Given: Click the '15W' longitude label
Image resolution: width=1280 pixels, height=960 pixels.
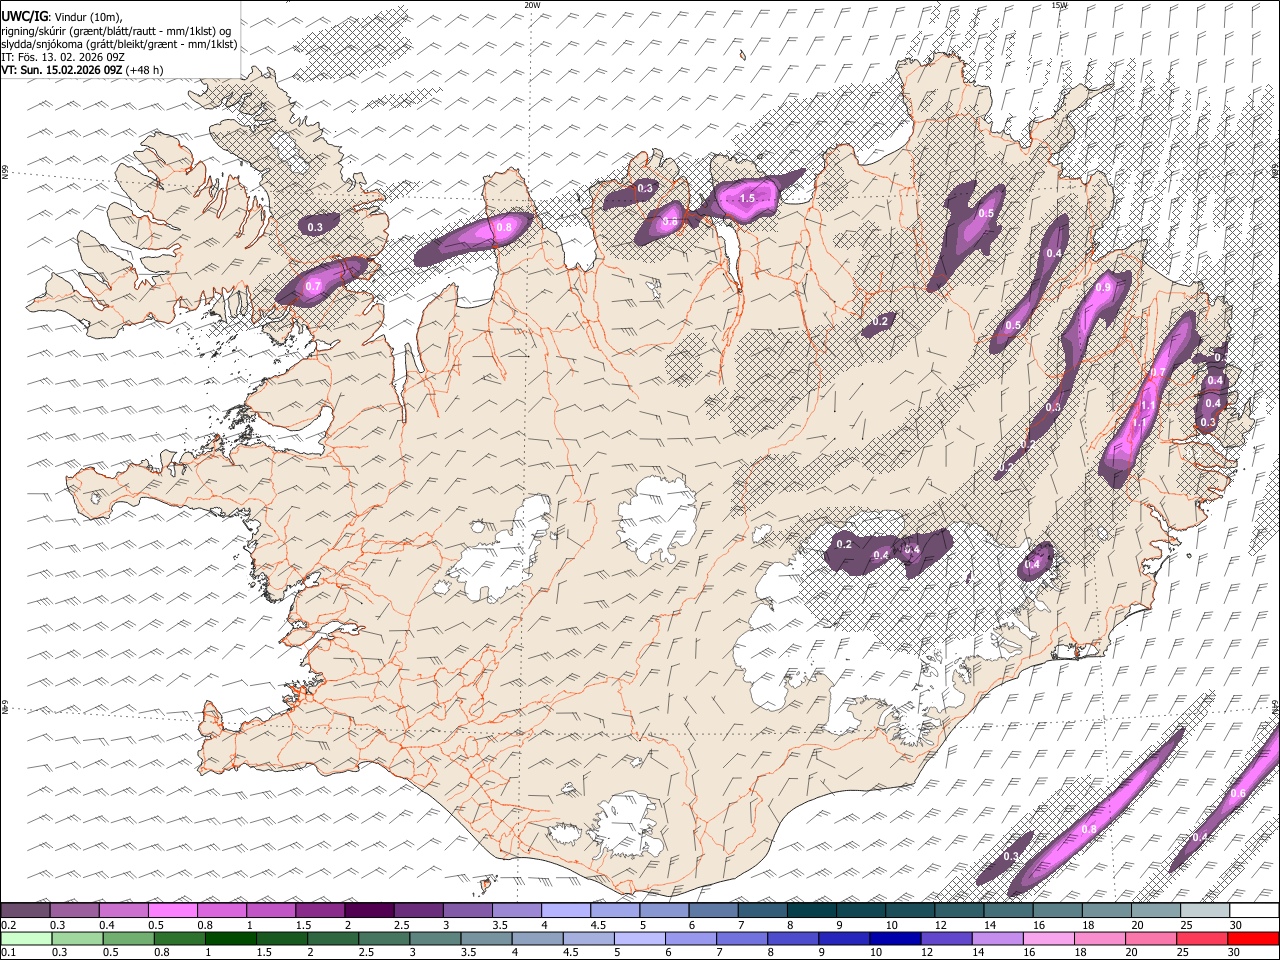Looking at the screenshot, I should coord(1059,5).
